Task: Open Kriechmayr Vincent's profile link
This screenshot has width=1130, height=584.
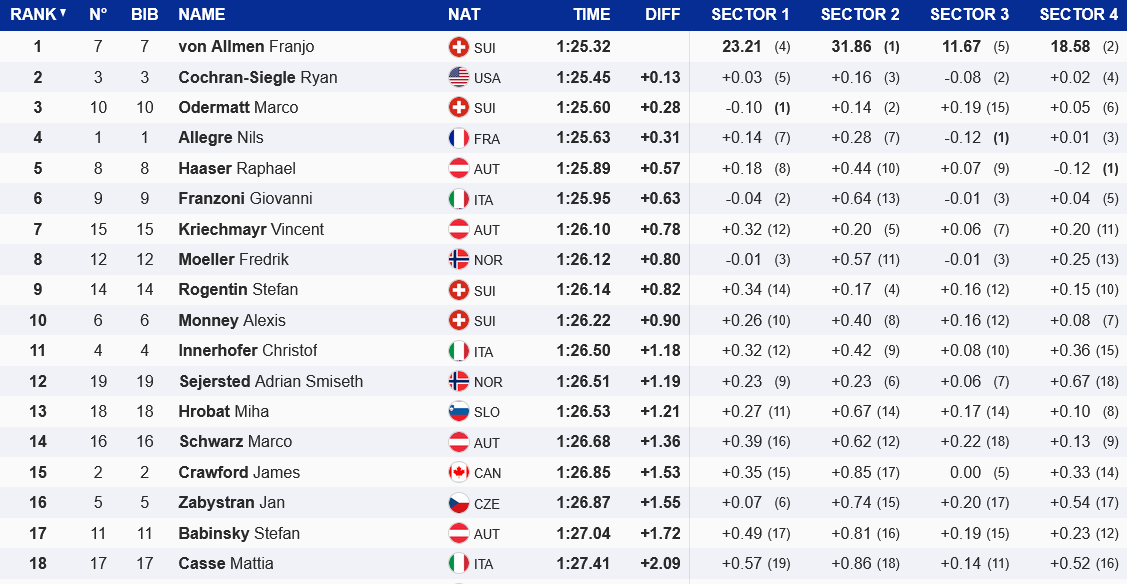Action: point(251,229)
